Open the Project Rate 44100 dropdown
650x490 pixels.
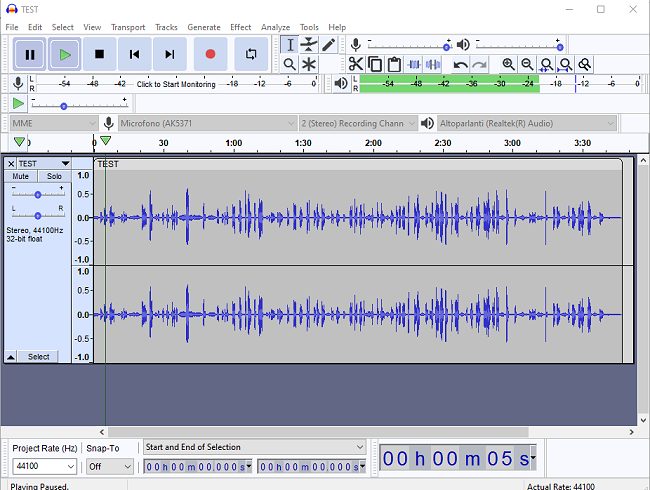tap(44, 466)
